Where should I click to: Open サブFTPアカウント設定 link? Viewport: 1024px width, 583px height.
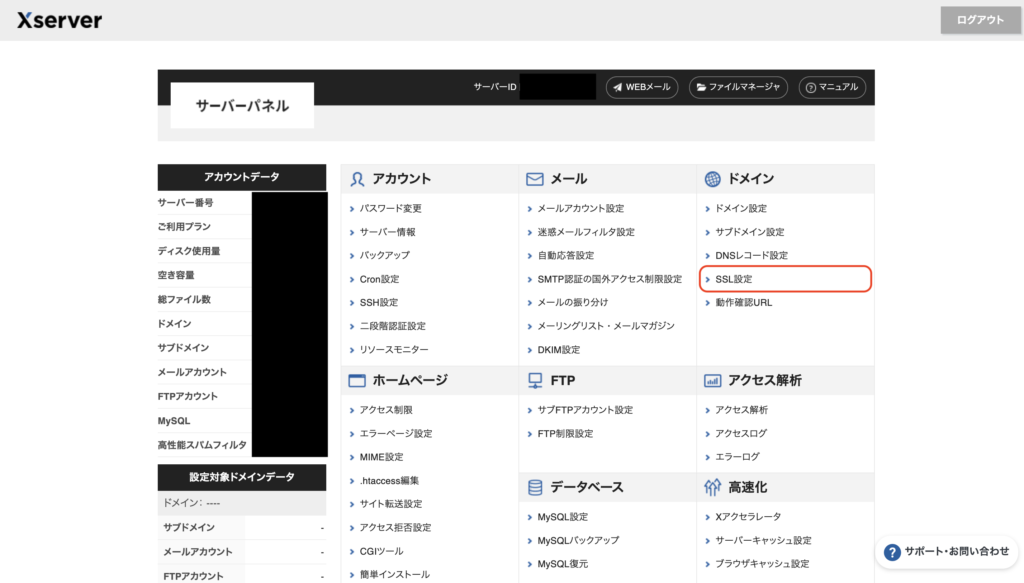[585, 410]
